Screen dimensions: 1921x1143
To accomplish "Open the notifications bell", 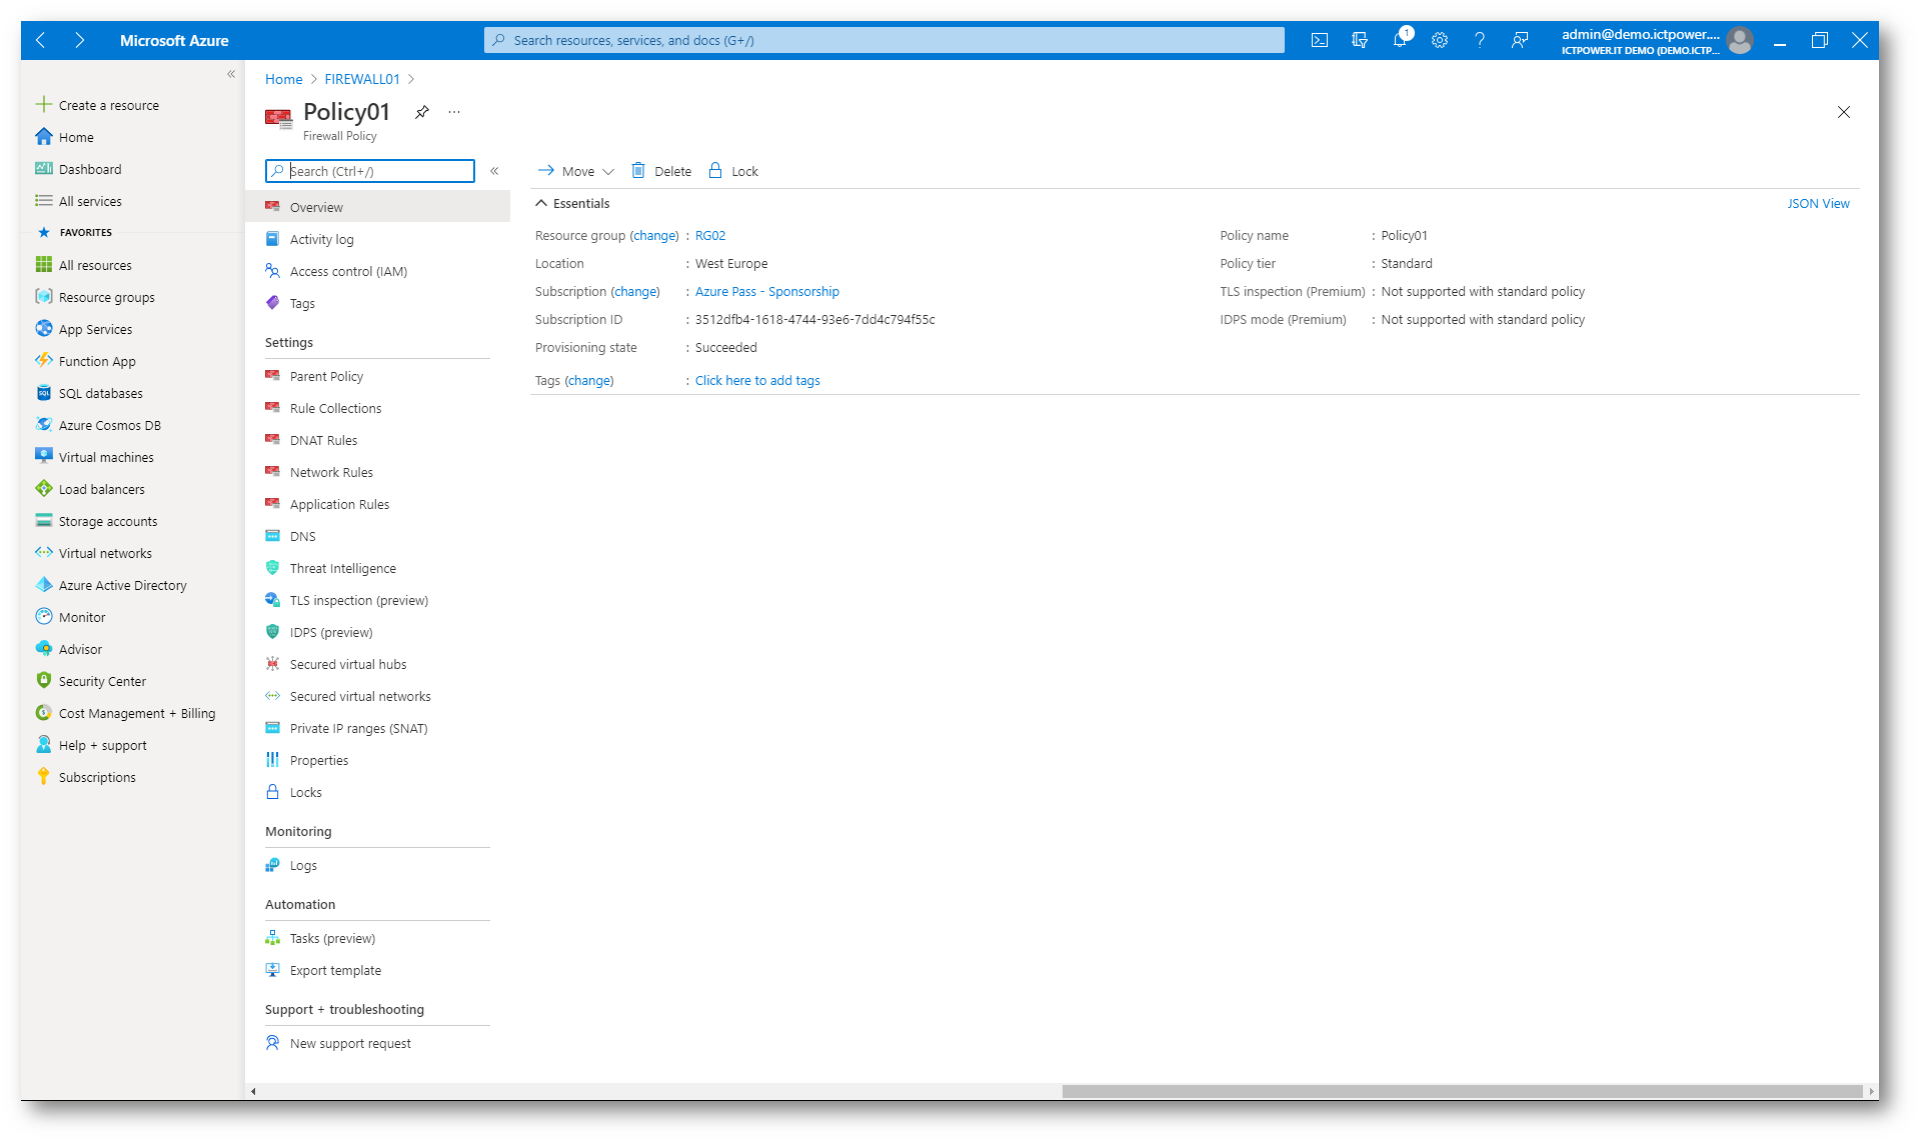I will point(1400,40).
